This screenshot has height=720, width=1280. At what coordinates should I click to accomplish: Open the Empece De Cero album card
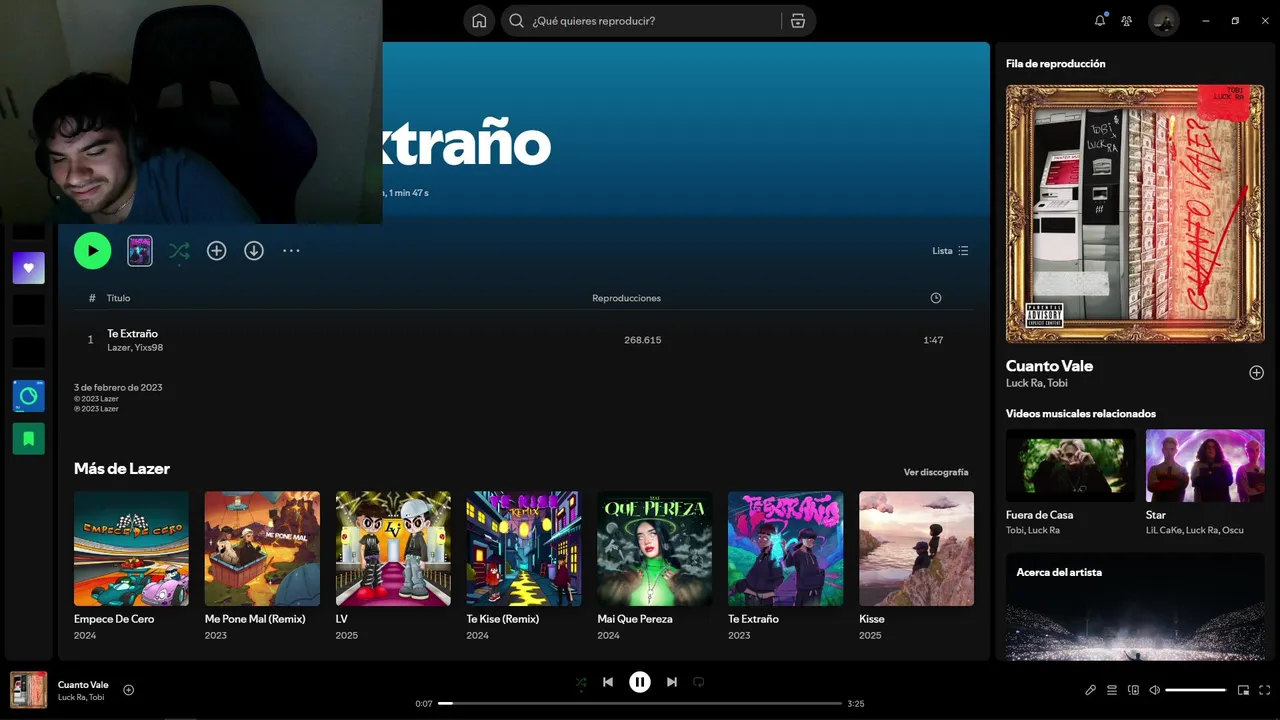(x=131, y=566)
